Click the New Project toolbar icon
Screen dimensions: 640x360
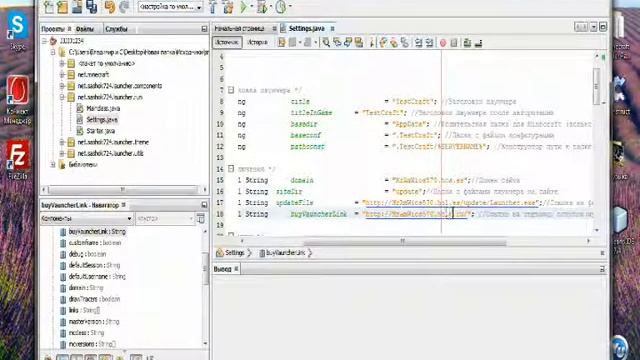[x=62, y=7]
